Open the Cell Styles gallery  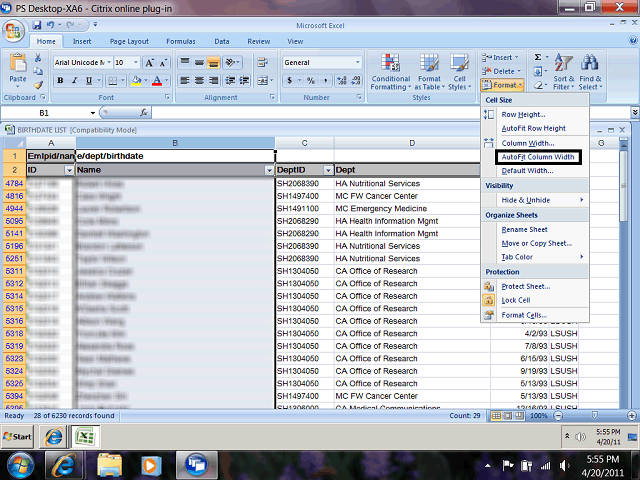pos(459,70)
